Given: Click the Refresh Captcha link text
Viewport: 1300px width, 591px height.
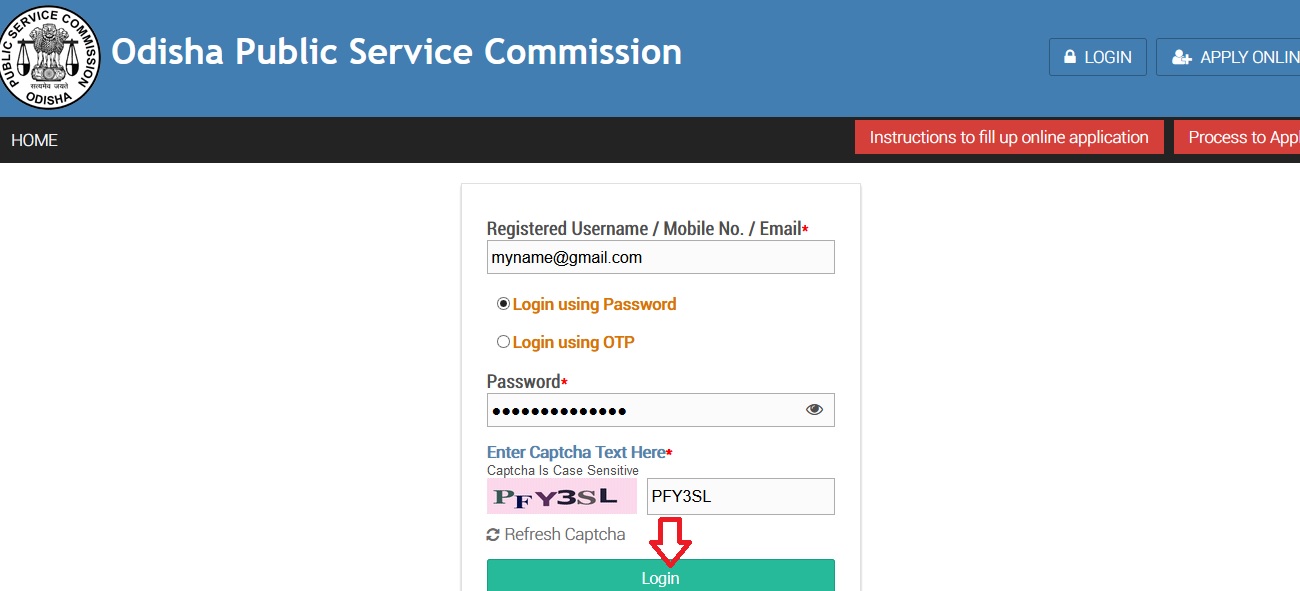Looking at the screenshot, I should point(565,535).
